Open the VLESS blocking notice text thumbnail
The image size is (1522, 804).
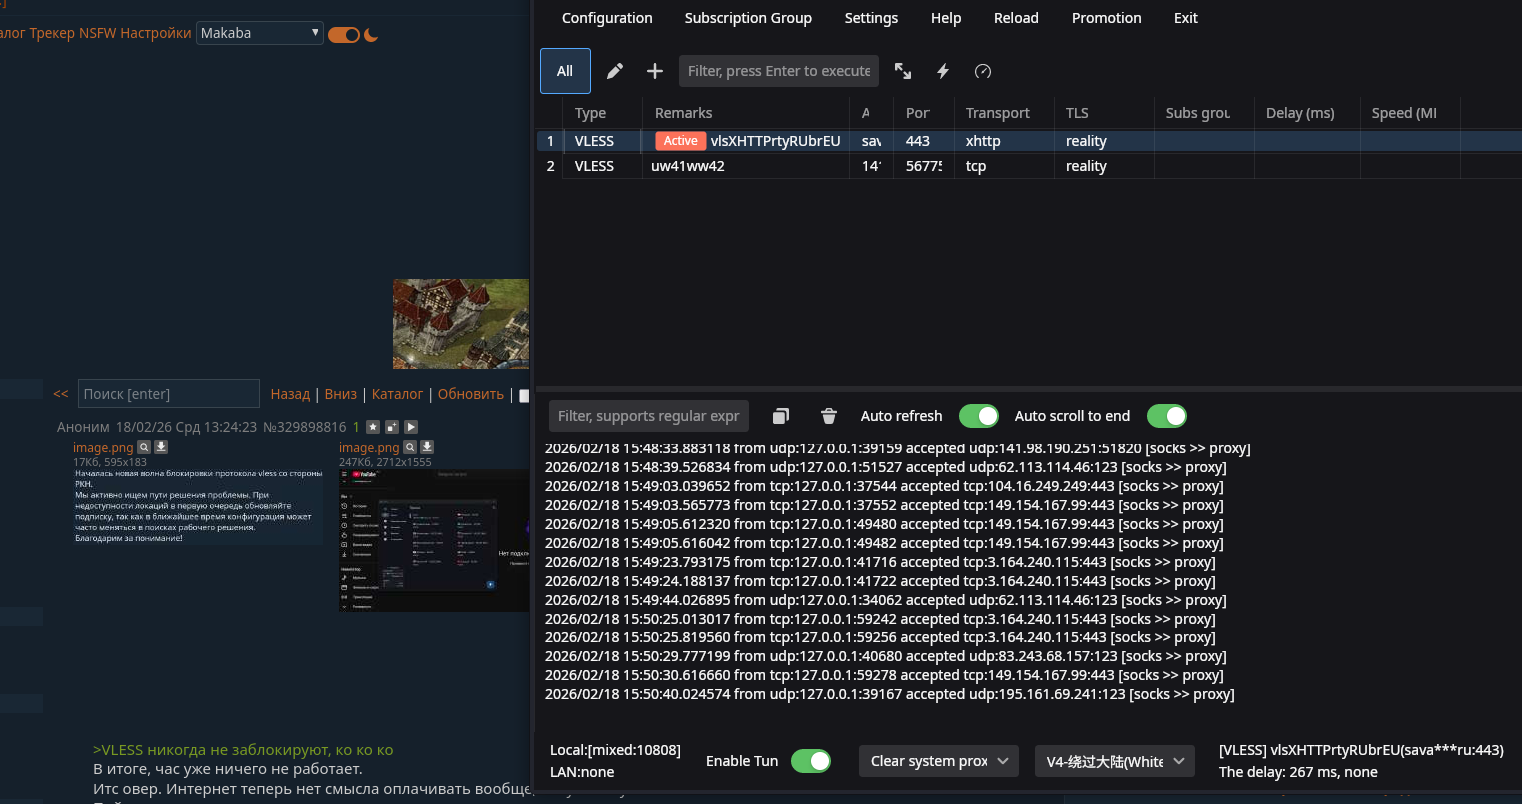coord(198,506)
